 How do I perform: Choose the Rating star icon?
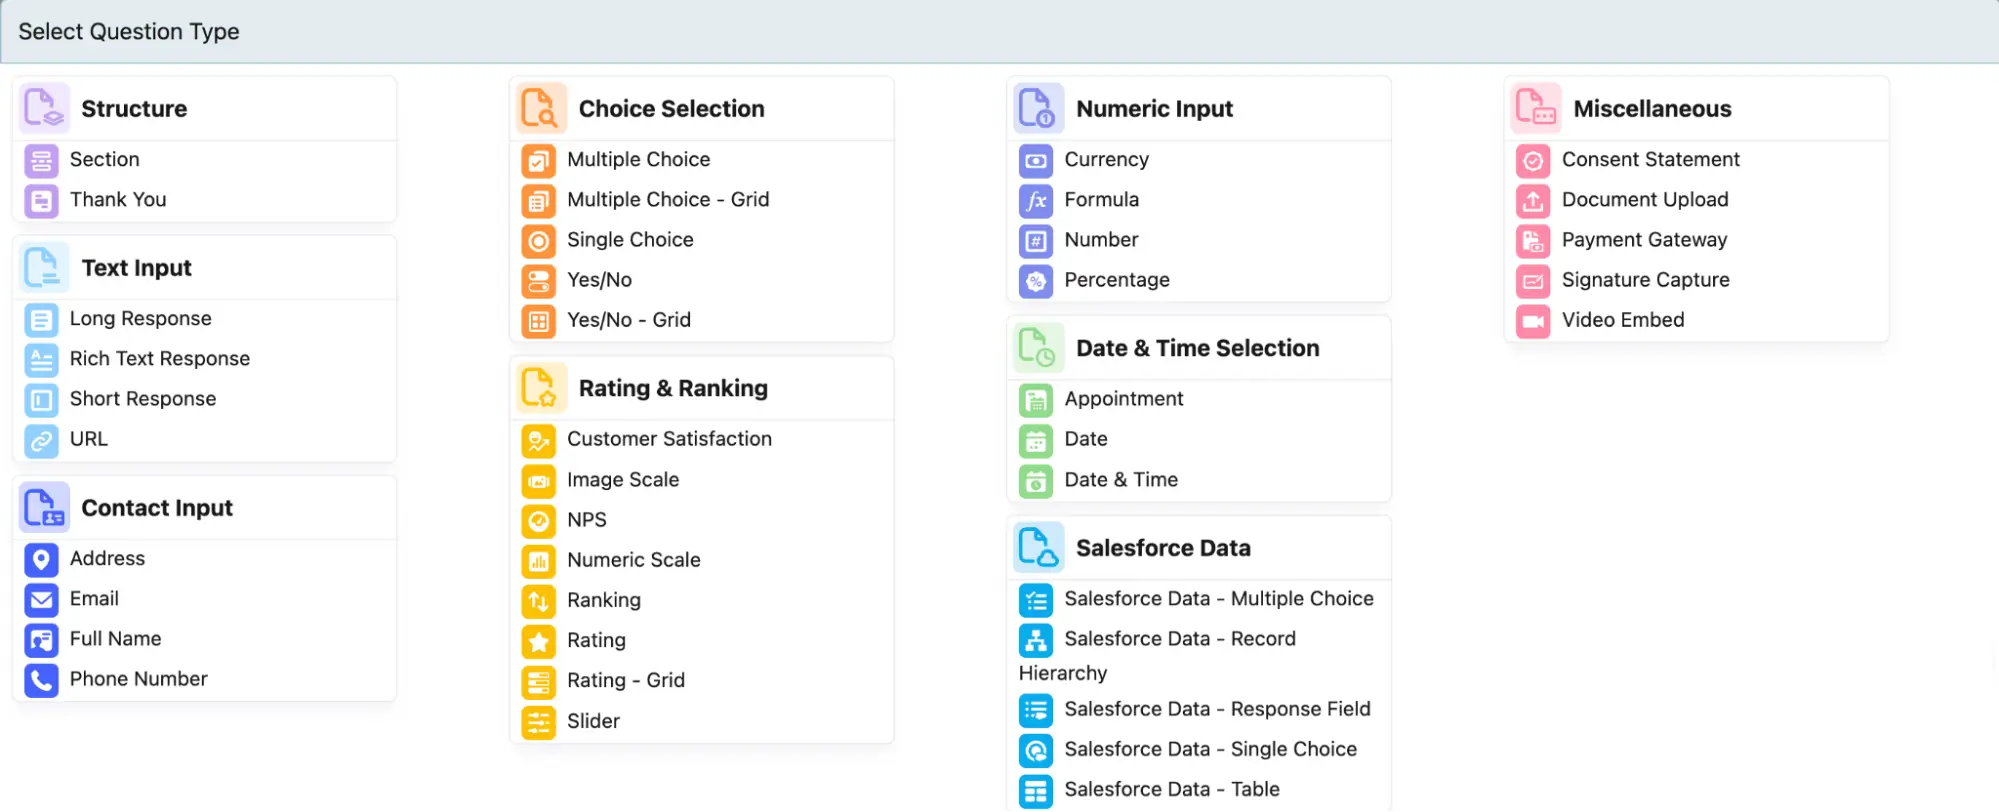click(x=538, y=641)
